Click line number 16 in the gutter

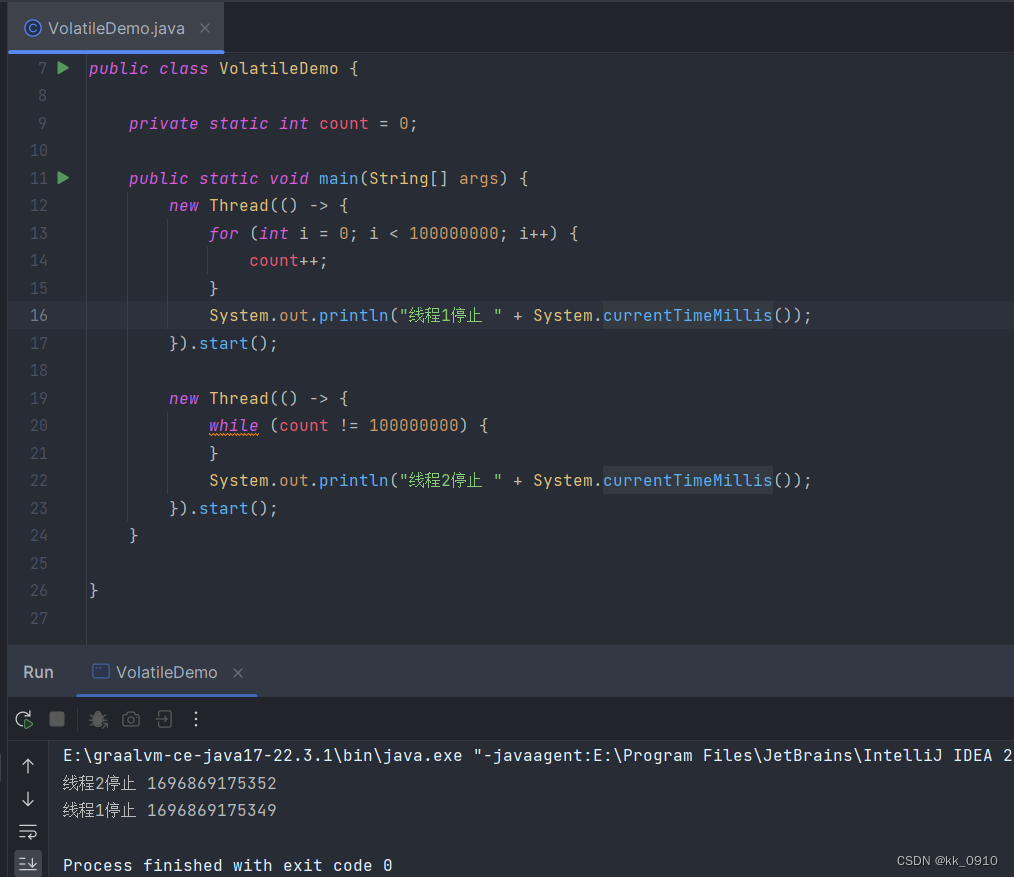tap(38, 315)
